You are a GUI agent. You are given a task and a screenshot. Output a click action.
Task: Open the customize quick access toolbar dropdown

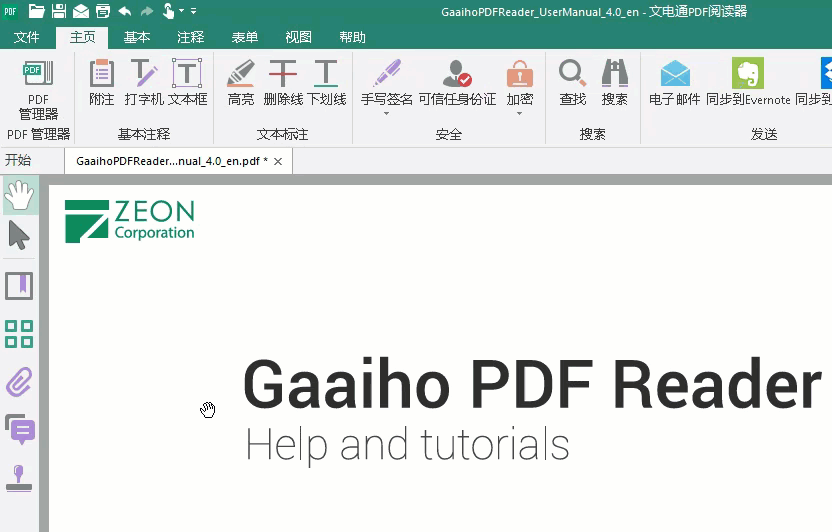[193, 11]
